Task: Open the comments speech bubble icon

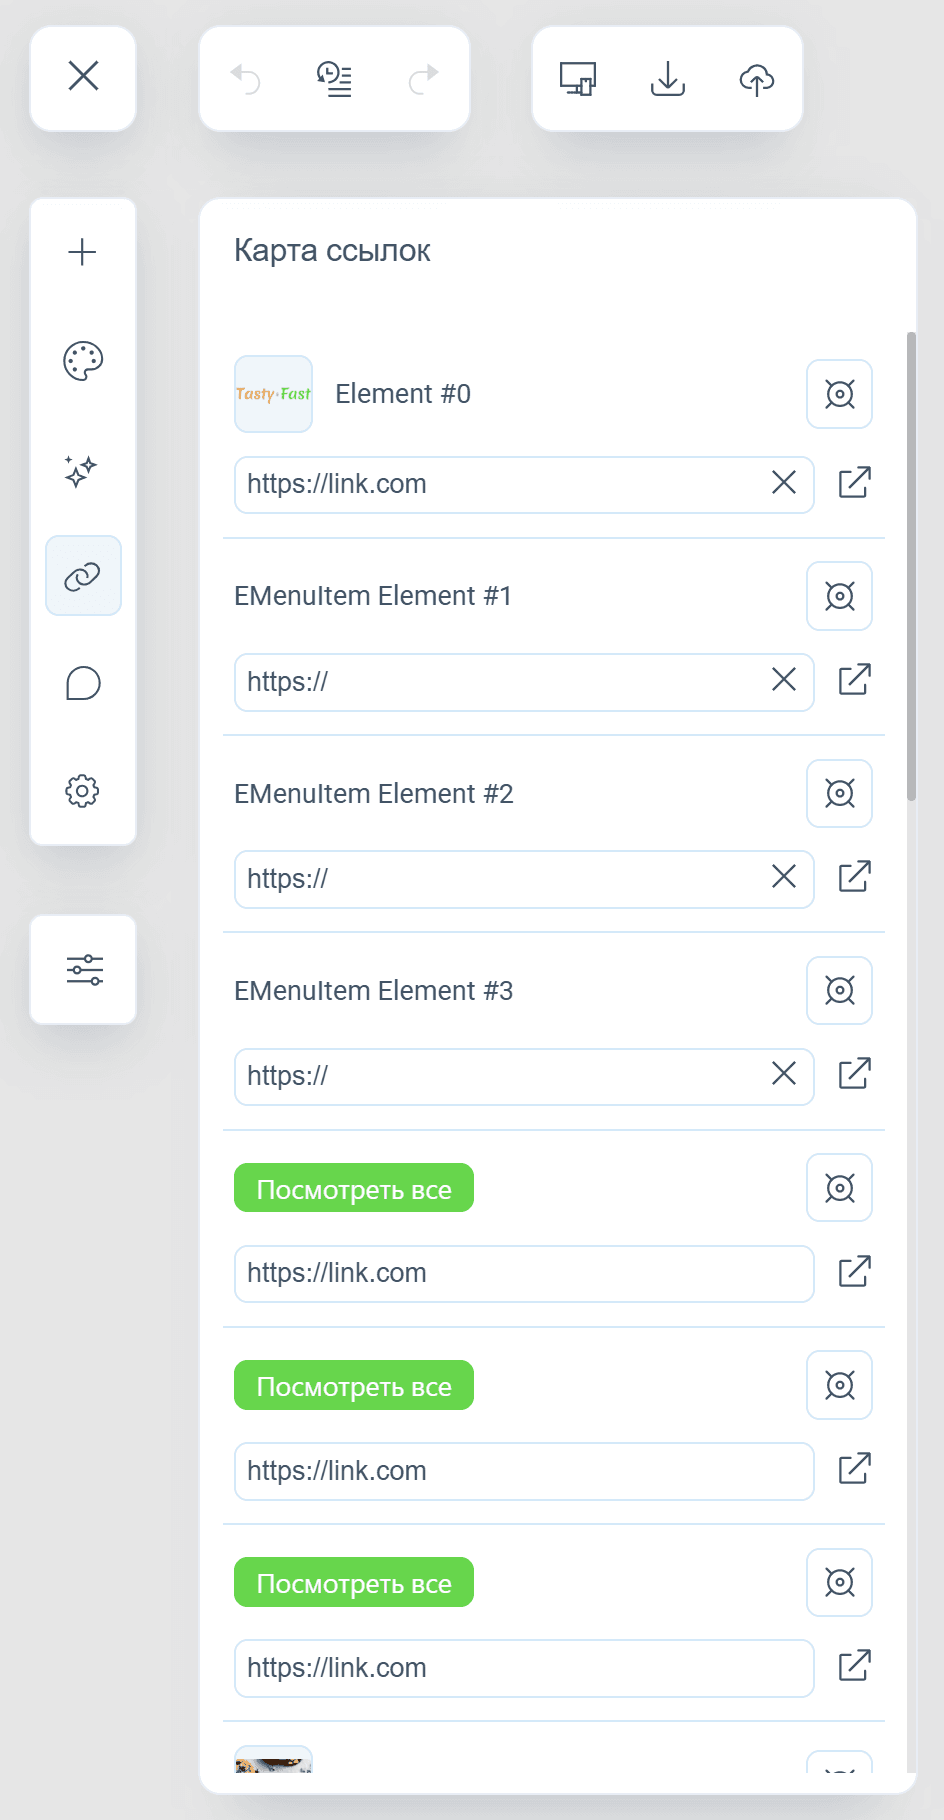Action: [83, 683]
